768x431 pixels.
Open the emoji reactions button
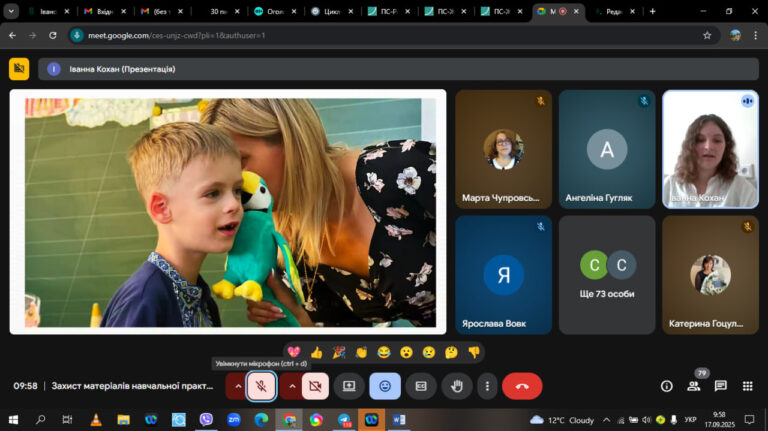coord(385,386)
